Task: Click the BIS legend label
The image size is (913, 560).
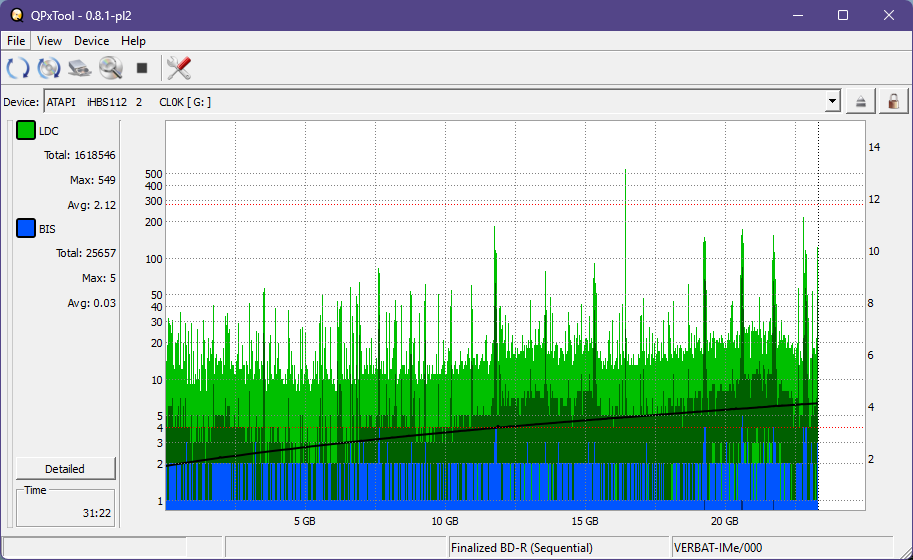Action: tap(47, 229)
